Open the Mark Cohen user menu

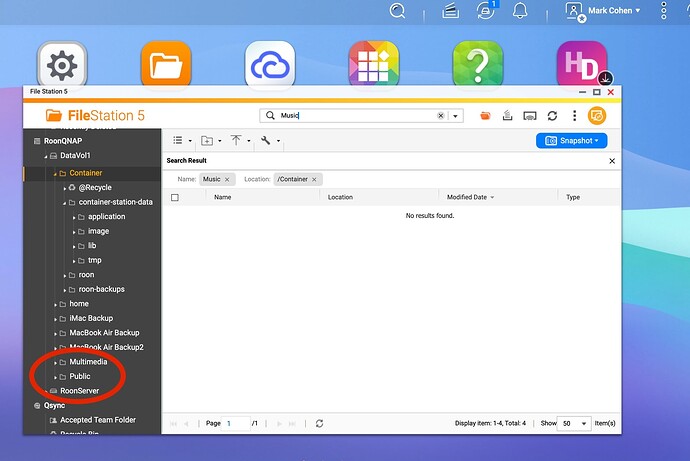click(614, 11)
